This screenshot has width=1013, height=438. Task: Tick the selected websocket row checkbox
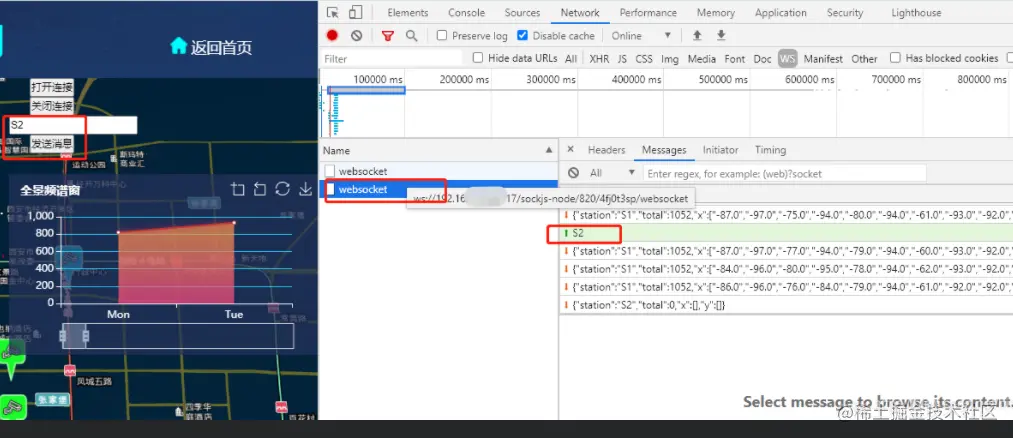click(330, 189)
